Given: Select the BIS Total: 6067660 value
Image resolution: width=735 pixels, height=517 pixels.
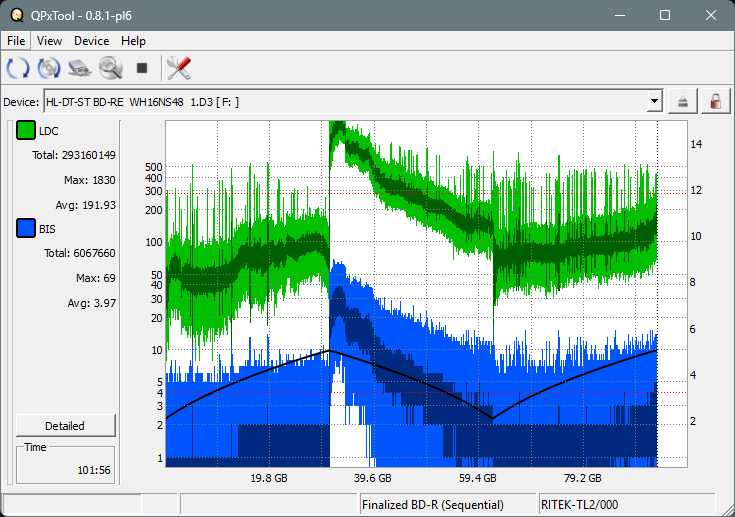Looking at the screenshot, I should [80, 253].
